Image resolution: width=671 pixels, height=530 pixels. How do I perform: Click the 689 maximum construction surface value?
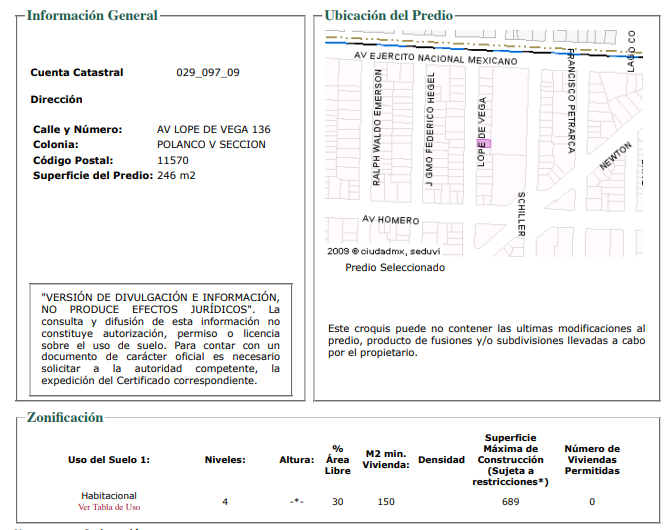510,502
